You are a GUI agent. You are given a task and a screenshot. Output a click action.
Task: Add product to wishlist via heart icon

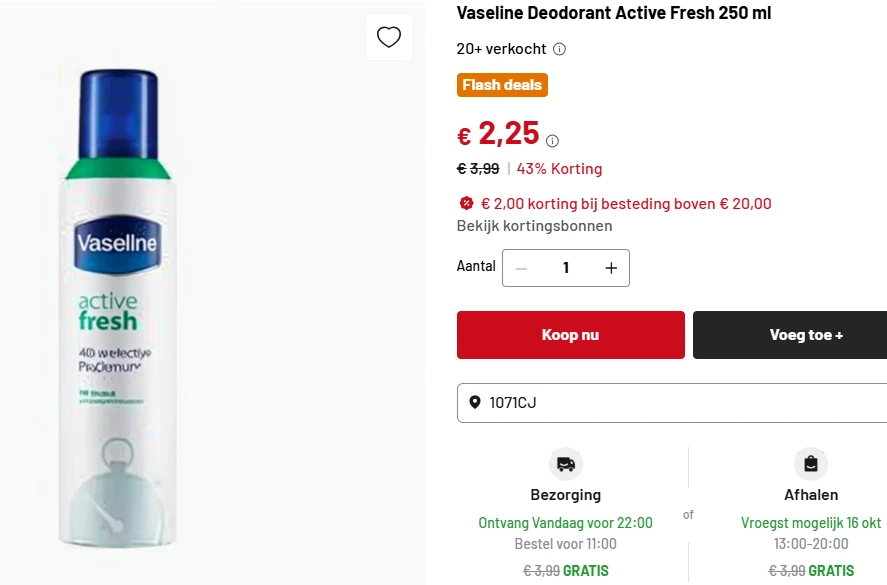click(x=389, y=38)
